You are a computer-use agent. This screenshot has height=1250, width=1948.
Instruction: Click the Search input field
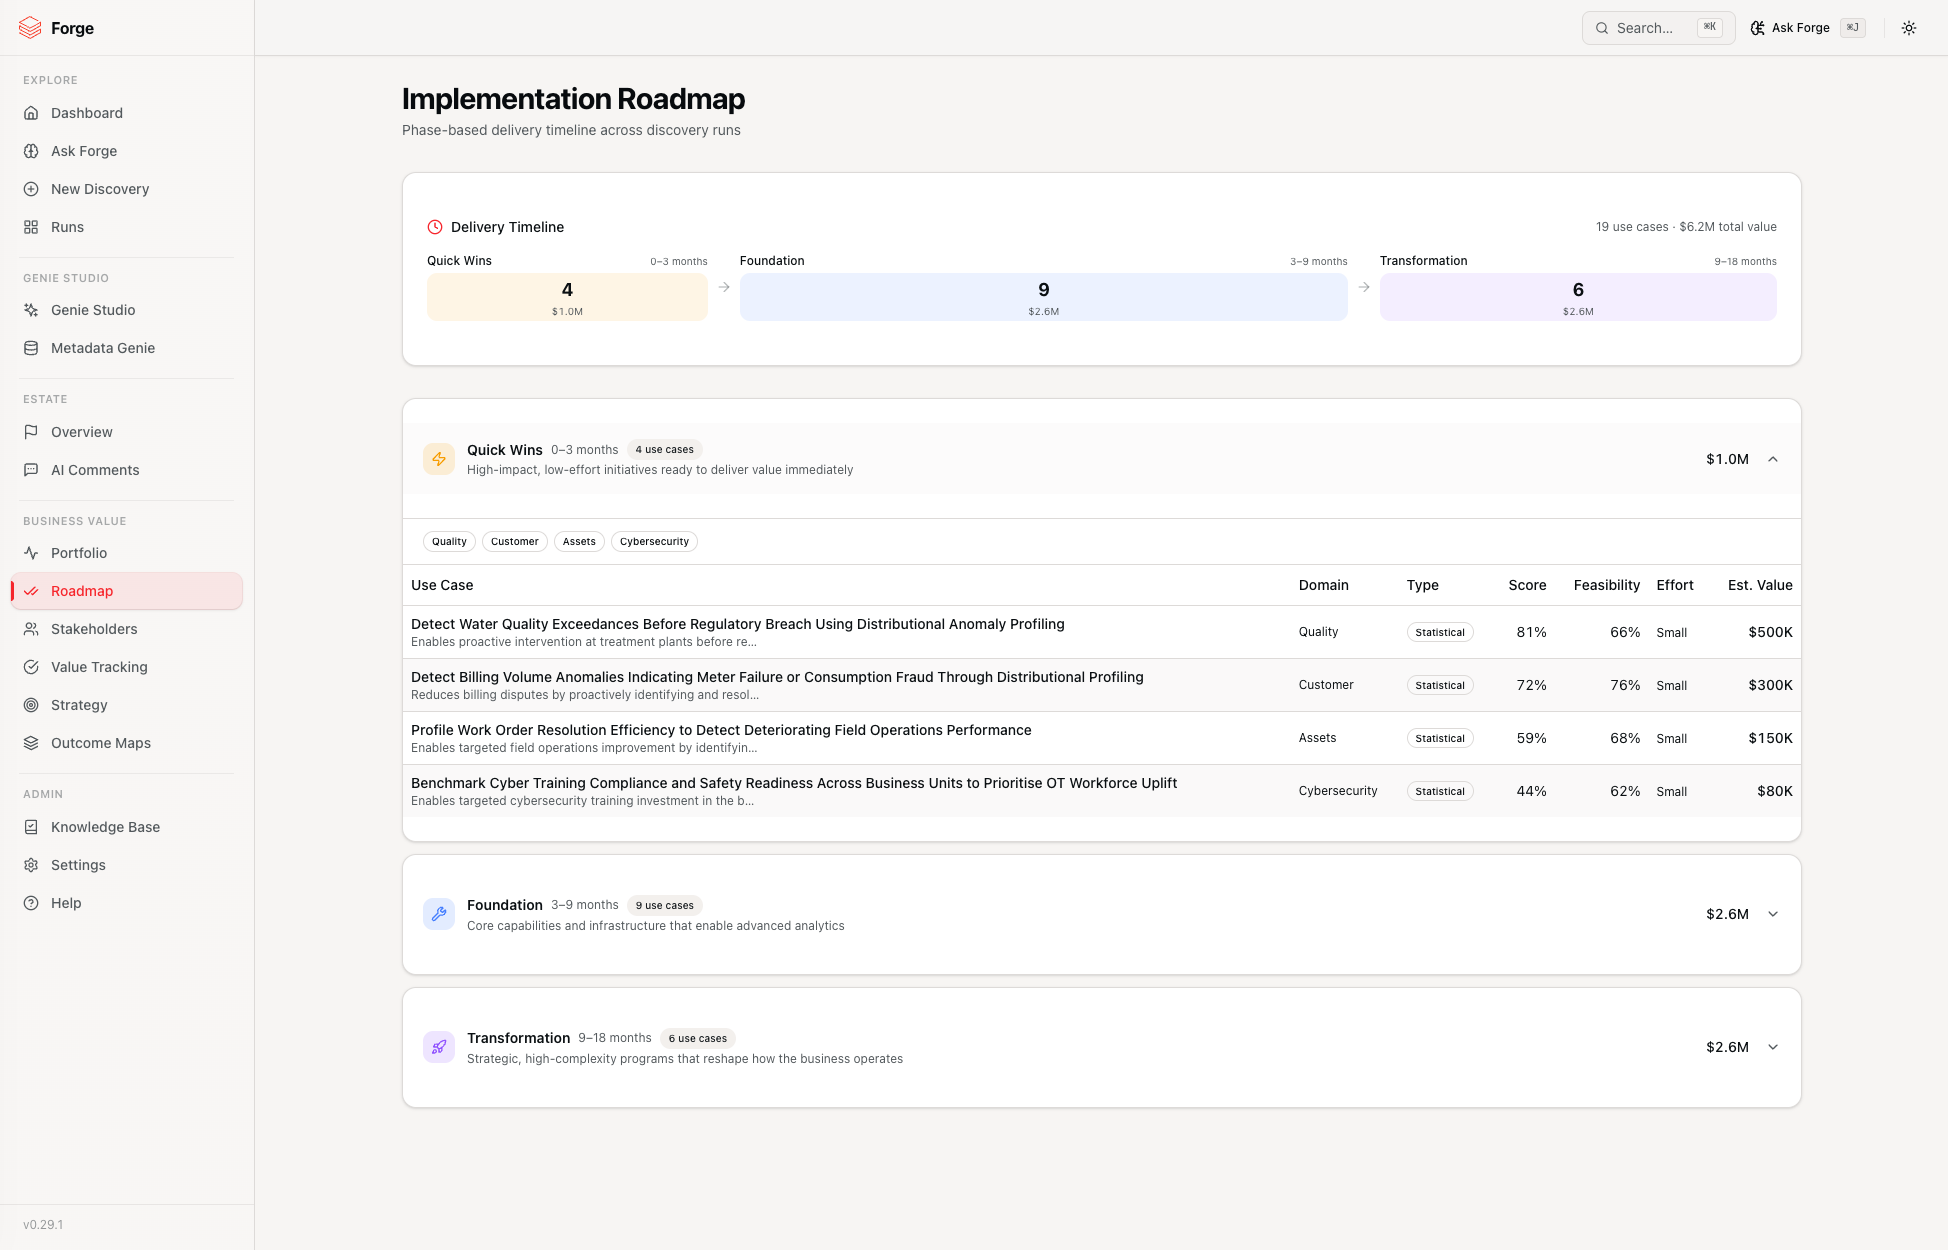tap(1658, 28)
